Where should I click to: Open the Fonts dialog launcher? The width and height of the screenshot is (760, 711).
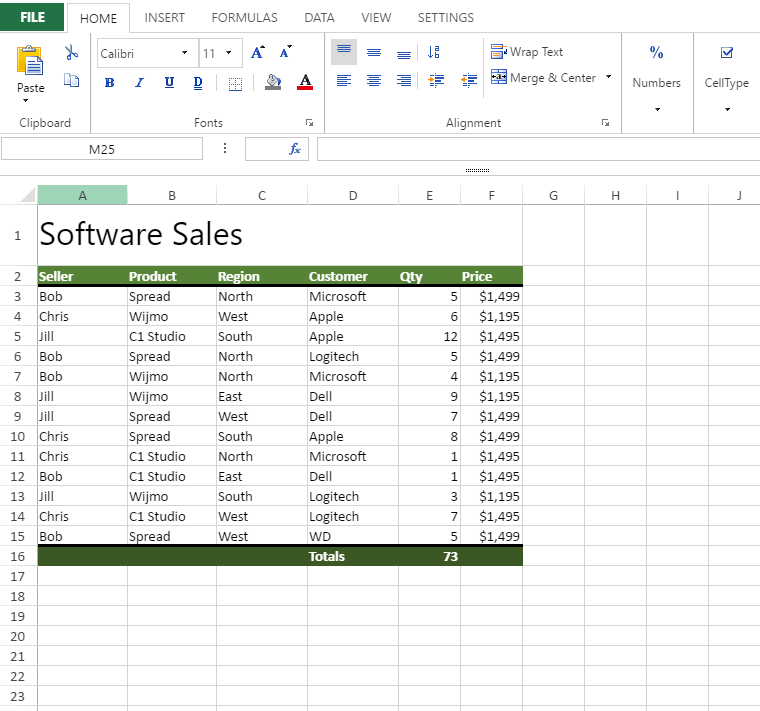click(309, 123)
